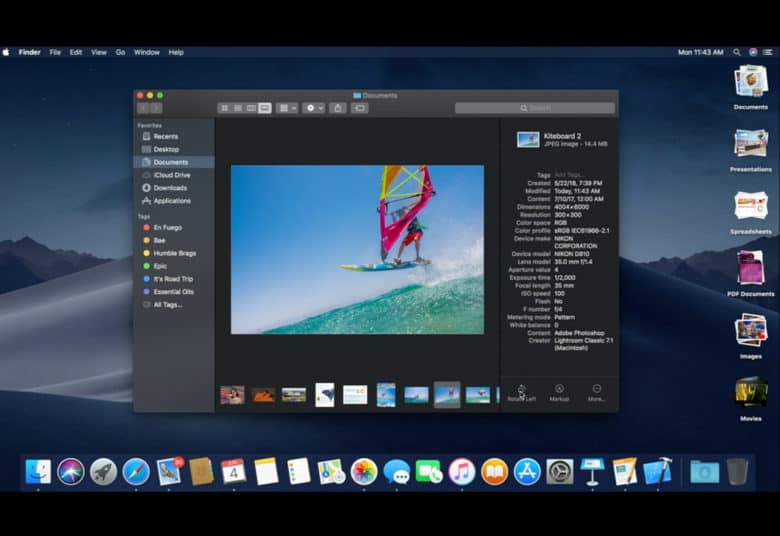Click the Edit Tags toolbar button
The width and height of the screenshot is (780, 536).
click(x=360, y=108)
